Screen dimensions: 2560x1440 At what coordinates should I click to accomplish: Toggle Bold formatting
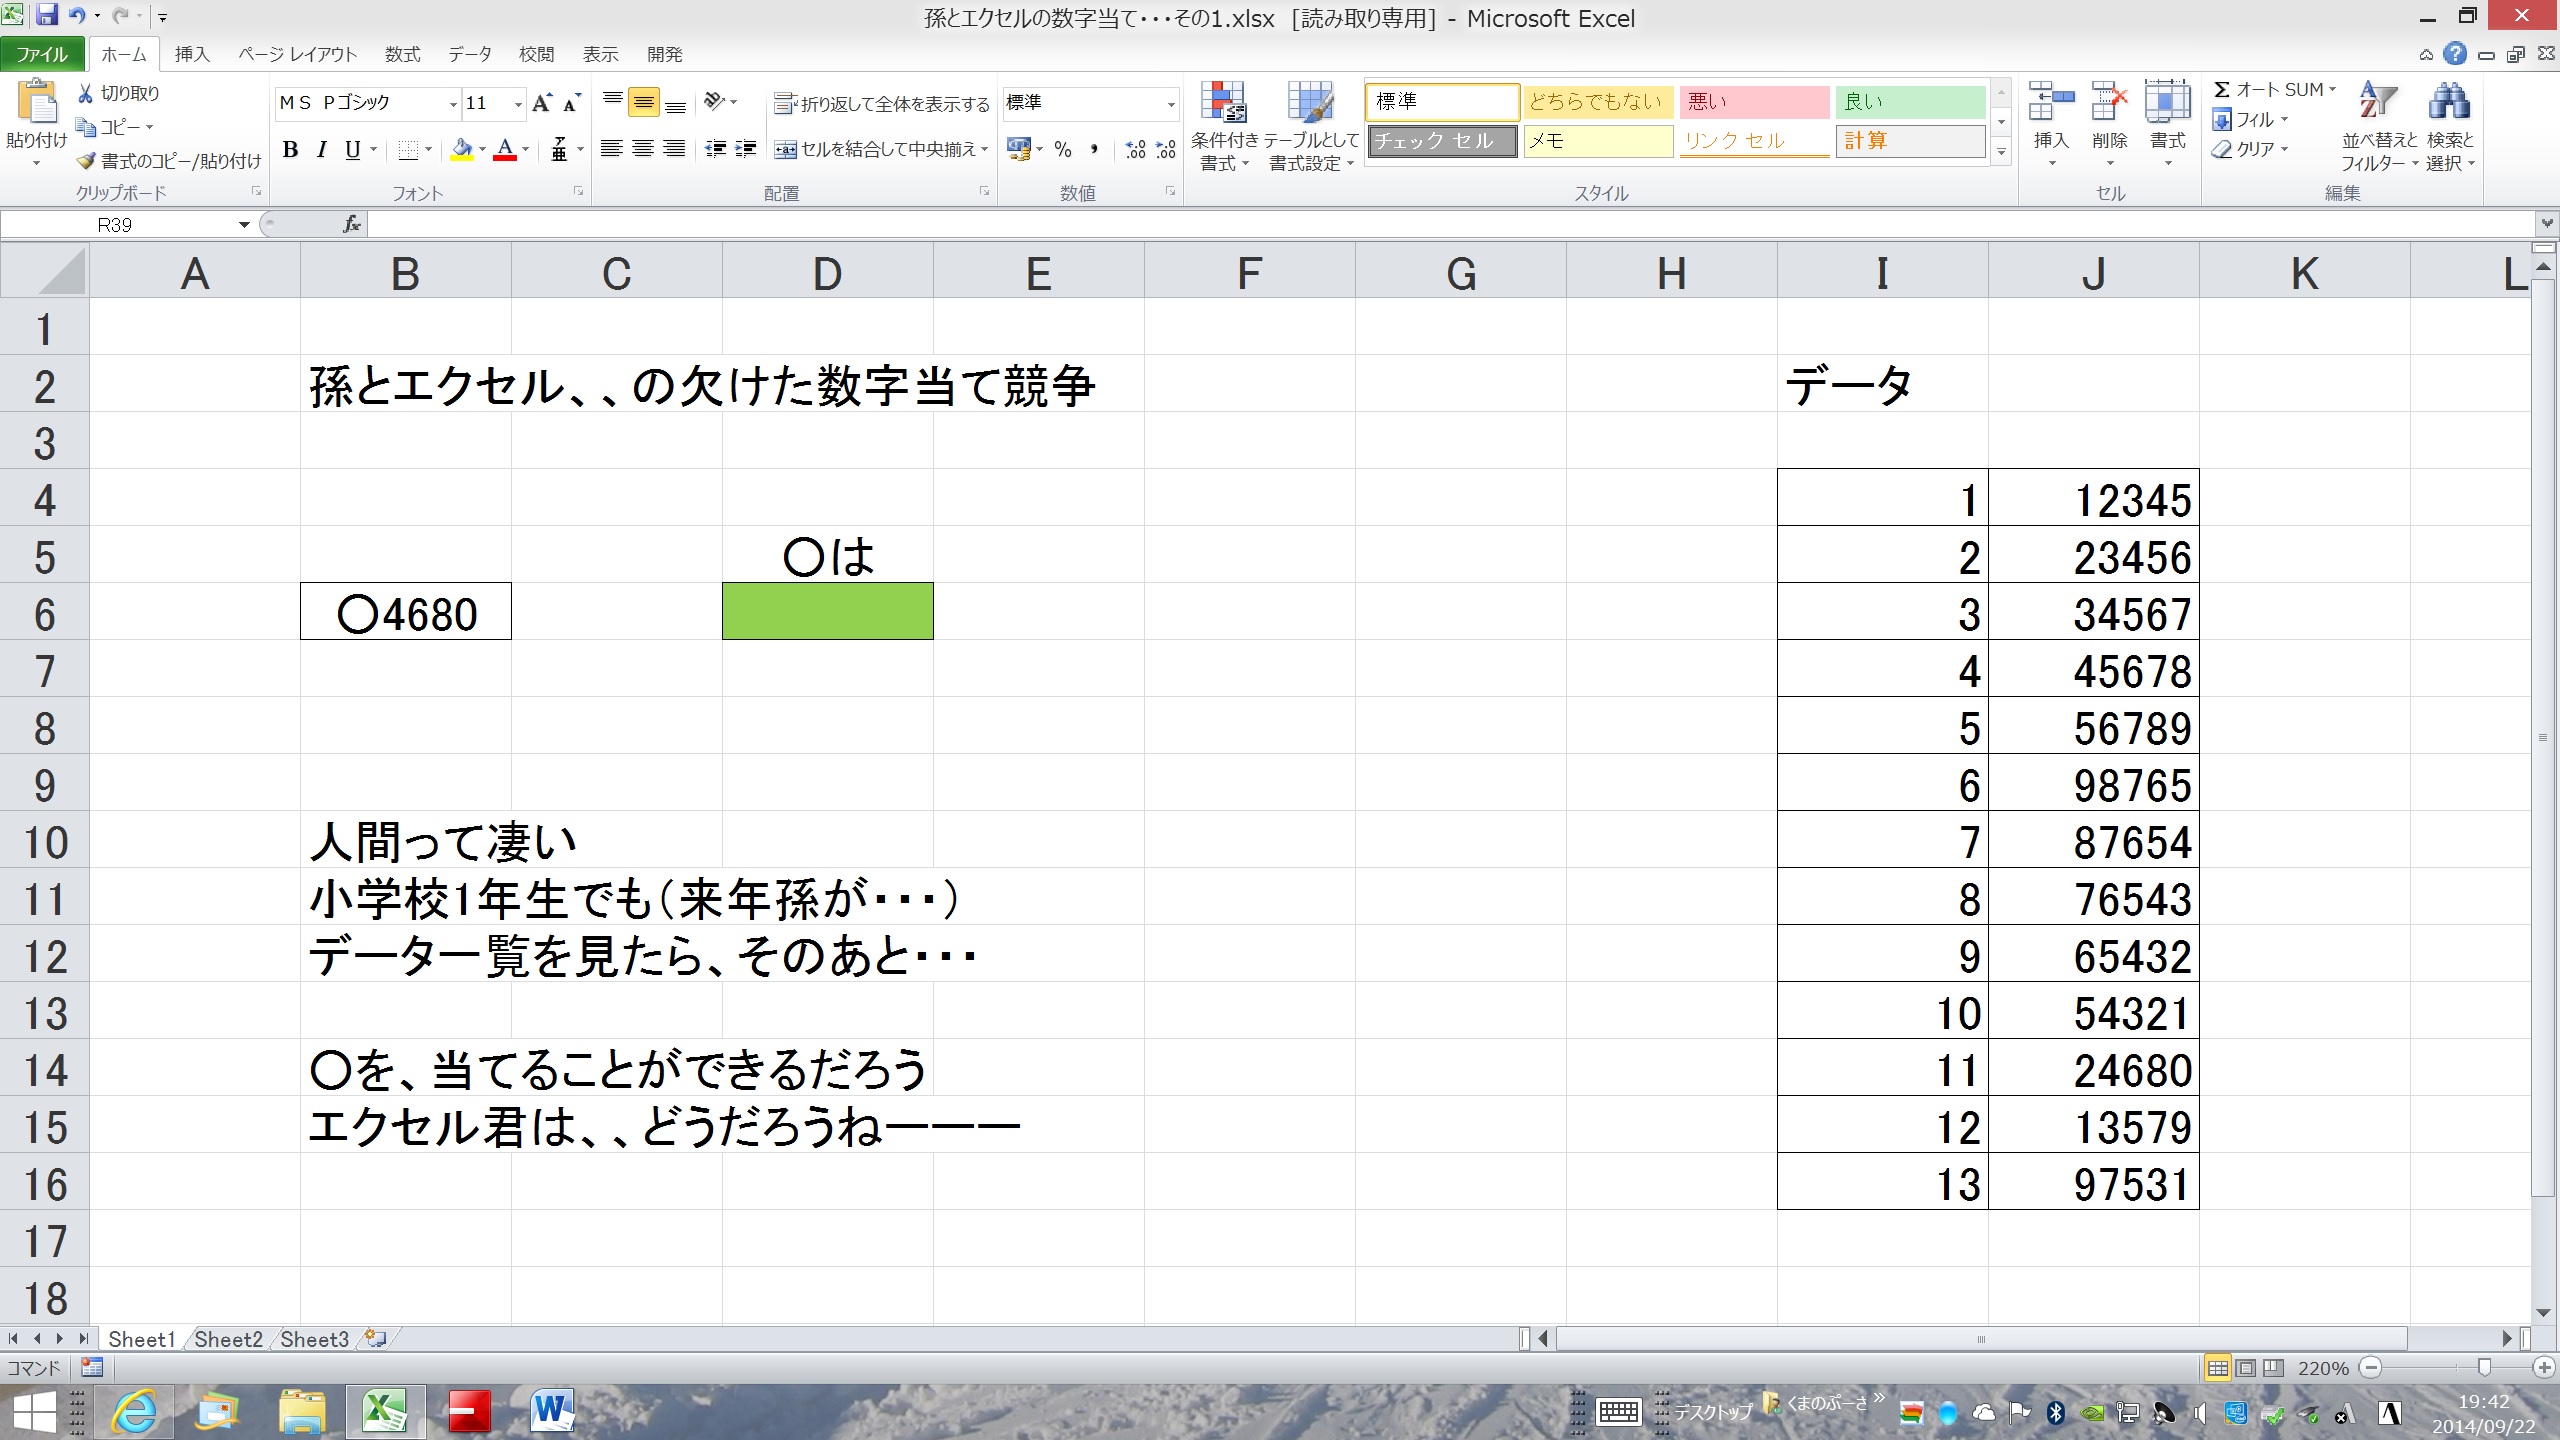point(290,150)
